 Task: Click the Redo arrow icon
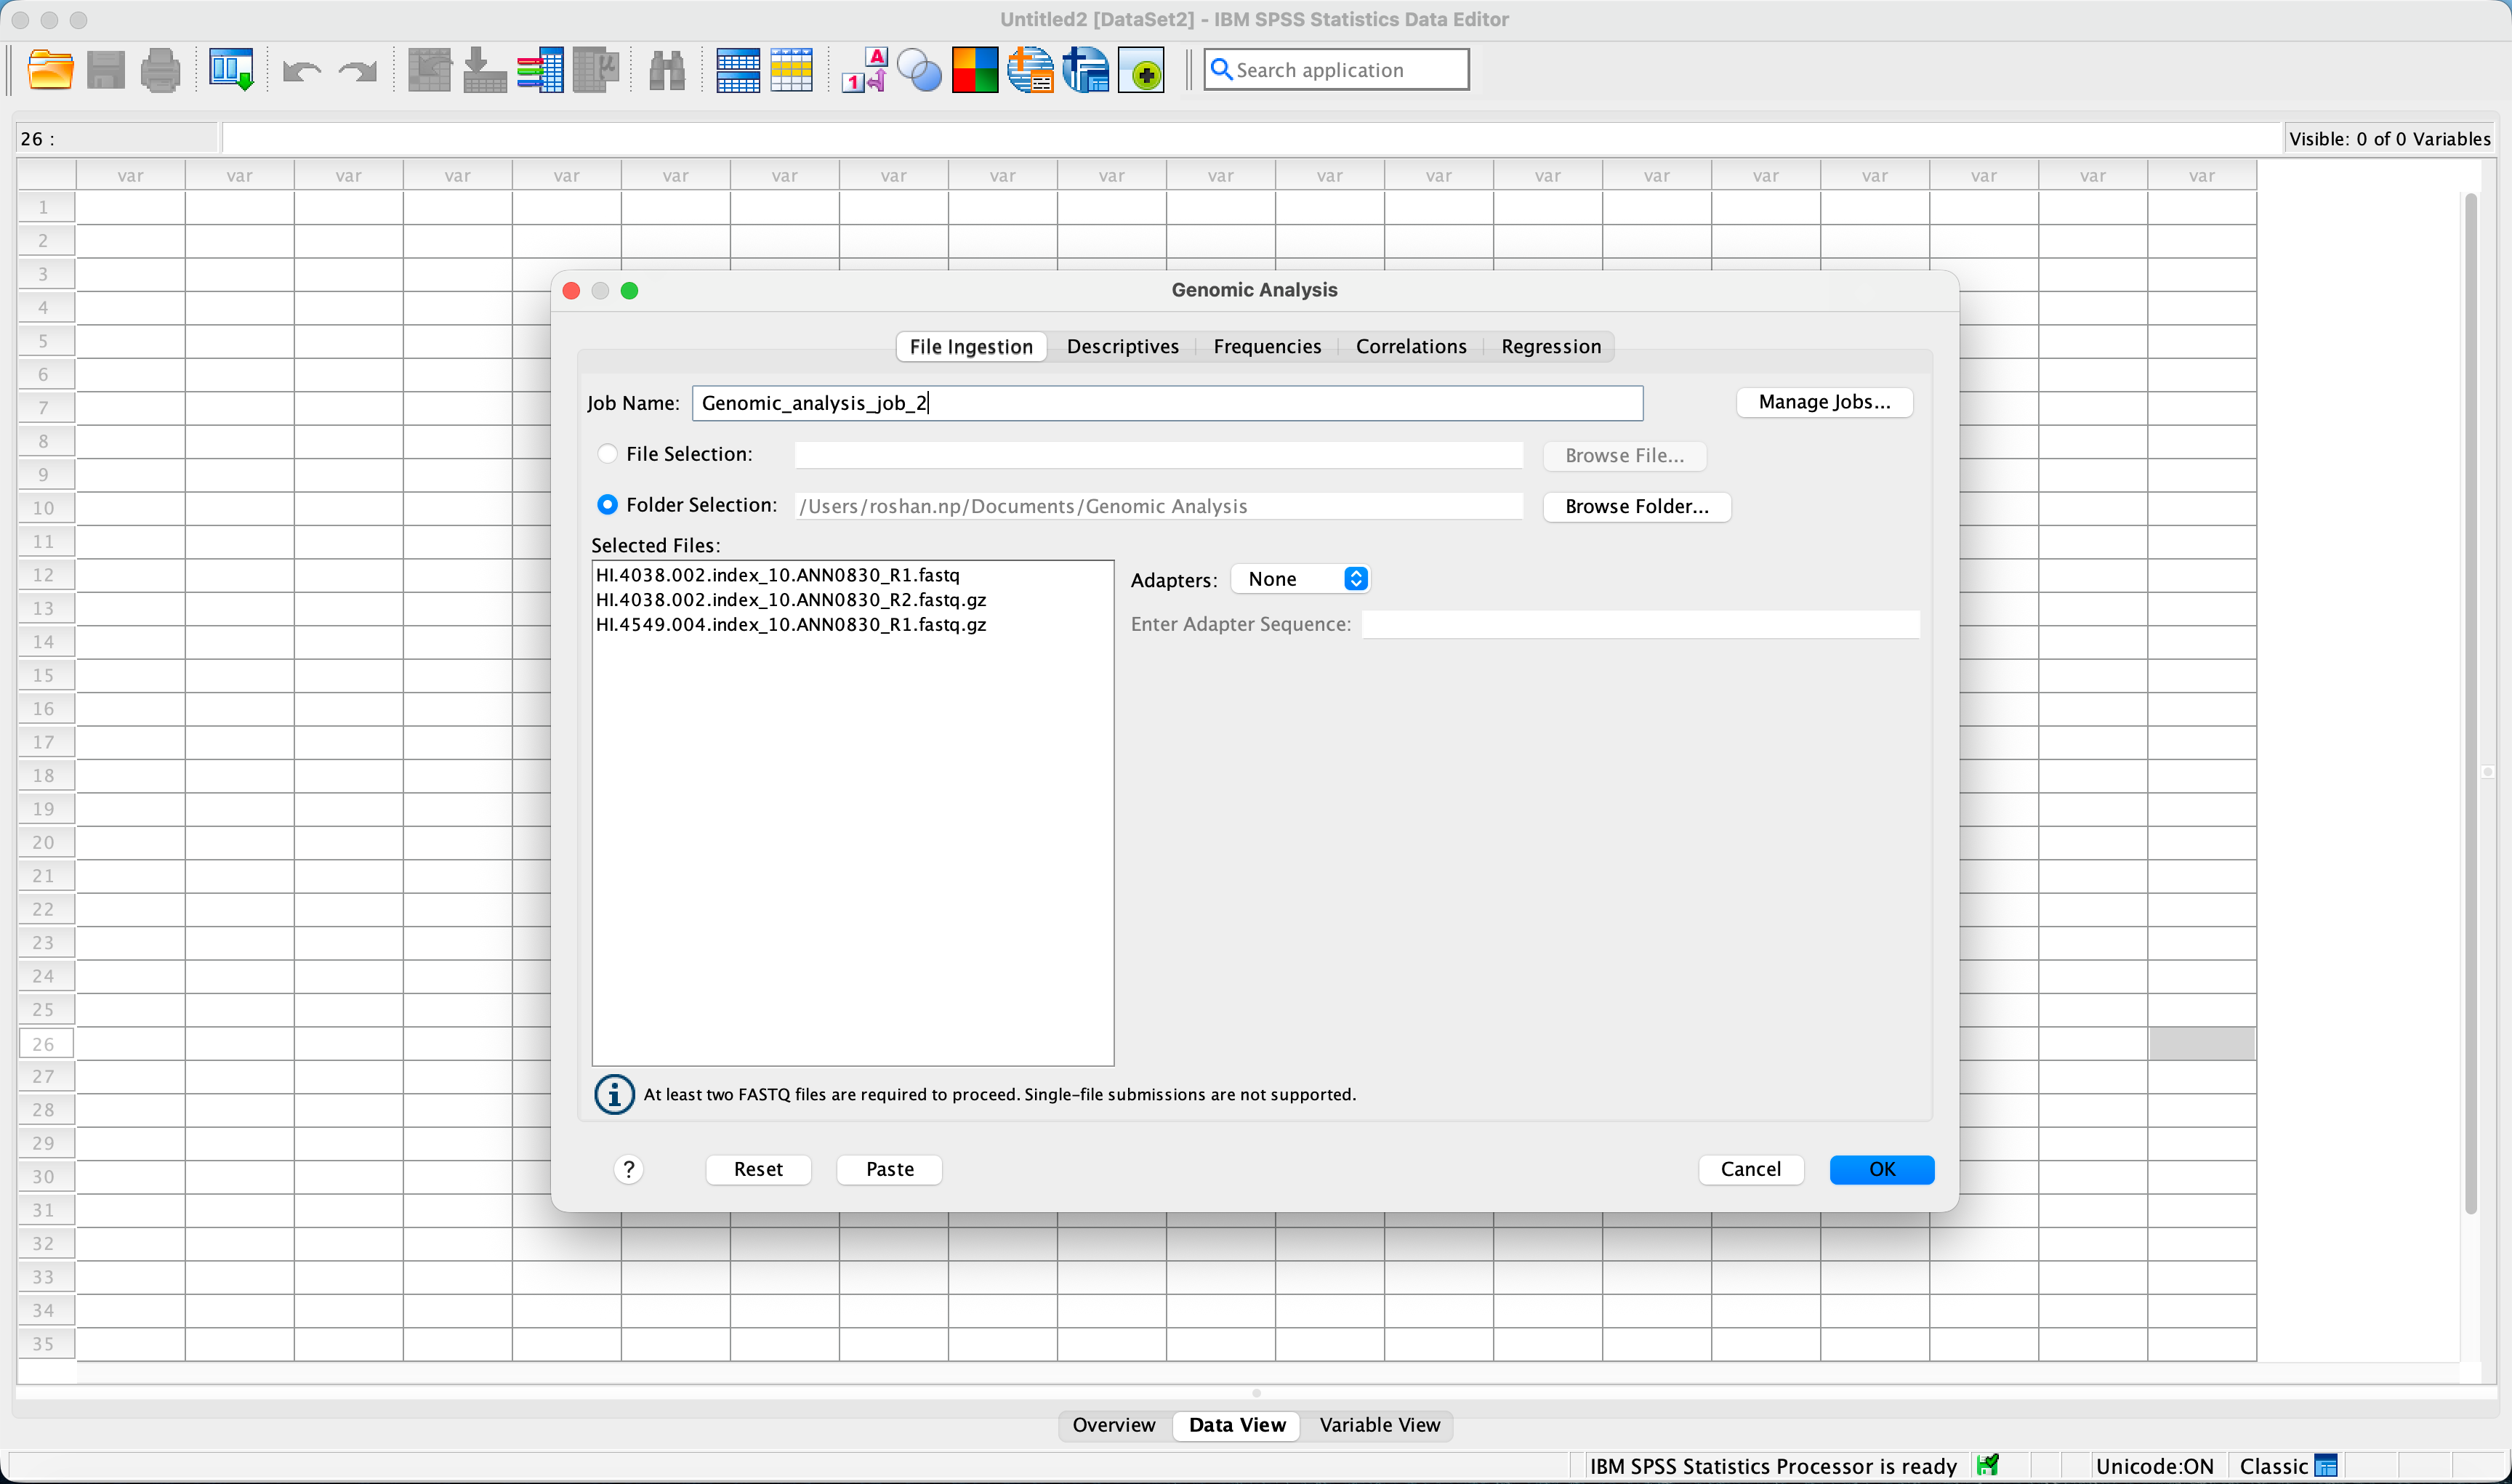[x=358, y=70]
